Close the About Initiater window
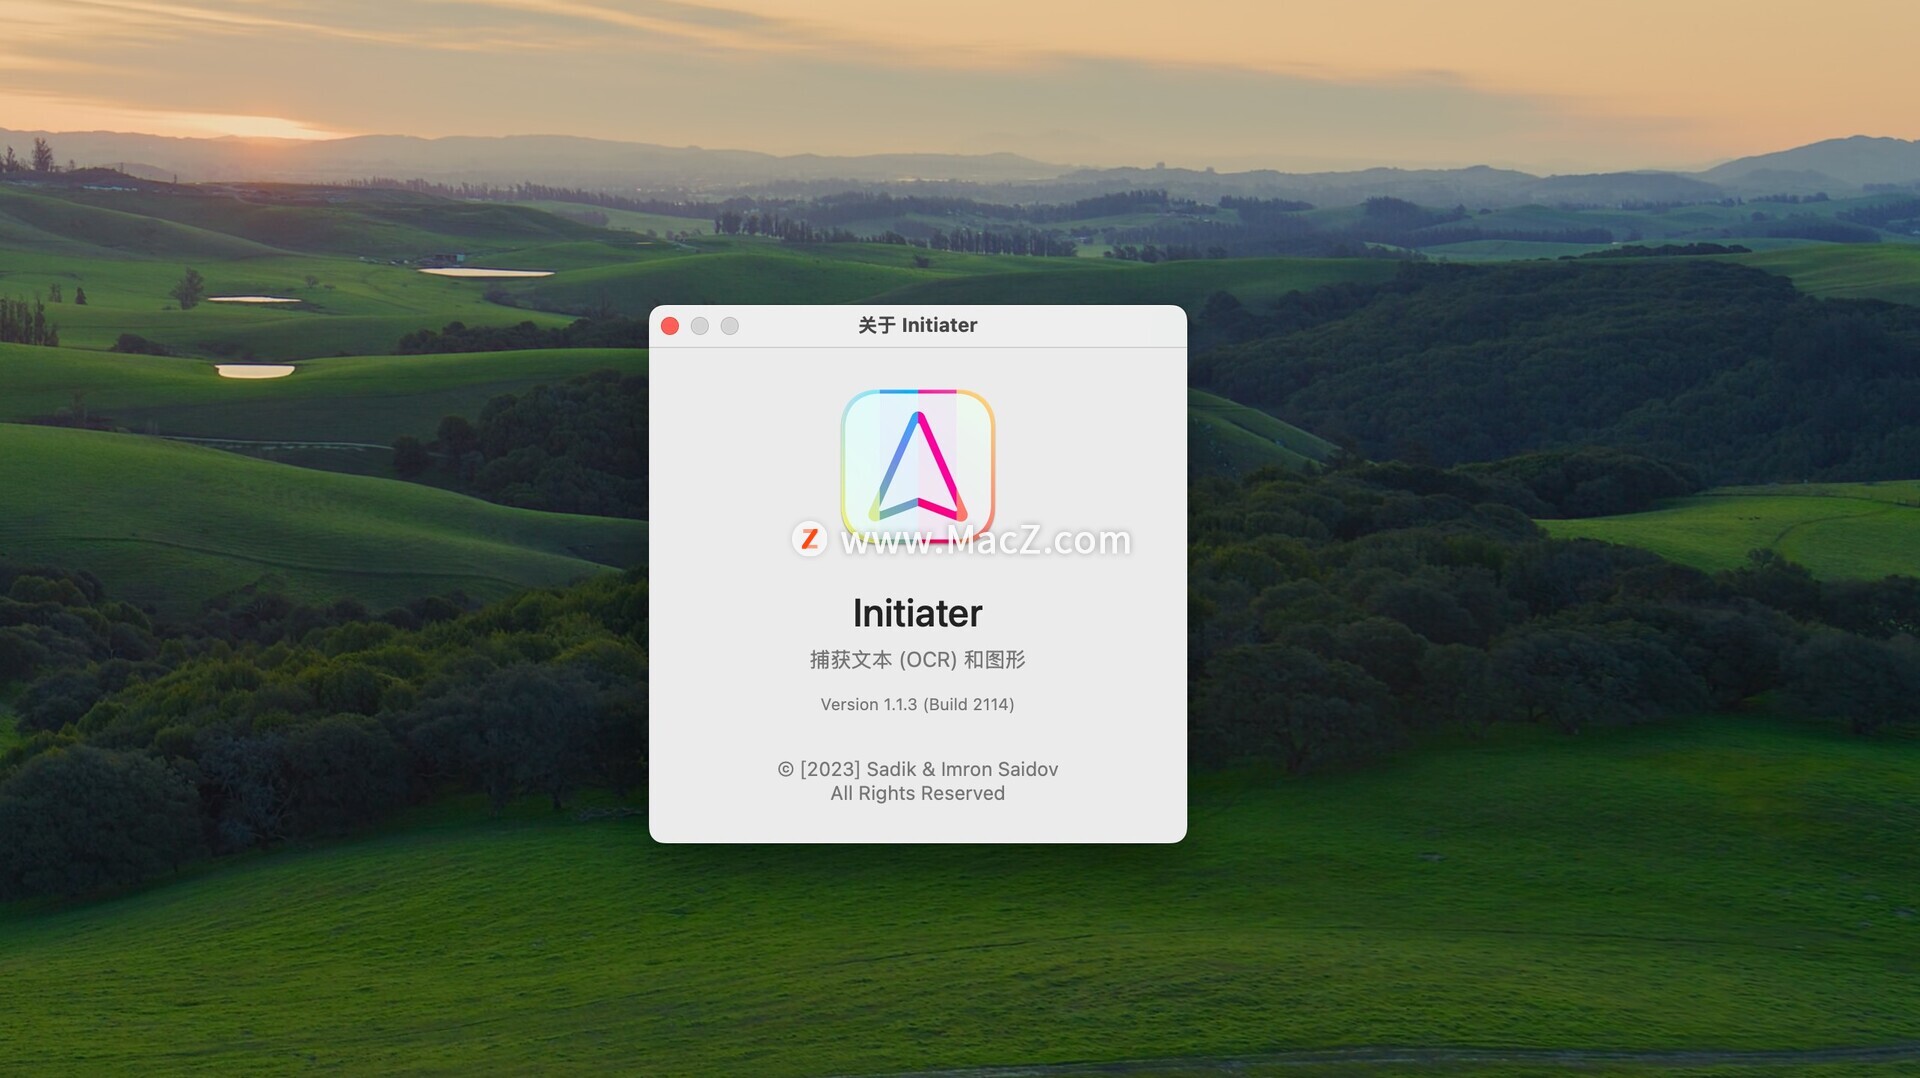 [x=670, y=326]
